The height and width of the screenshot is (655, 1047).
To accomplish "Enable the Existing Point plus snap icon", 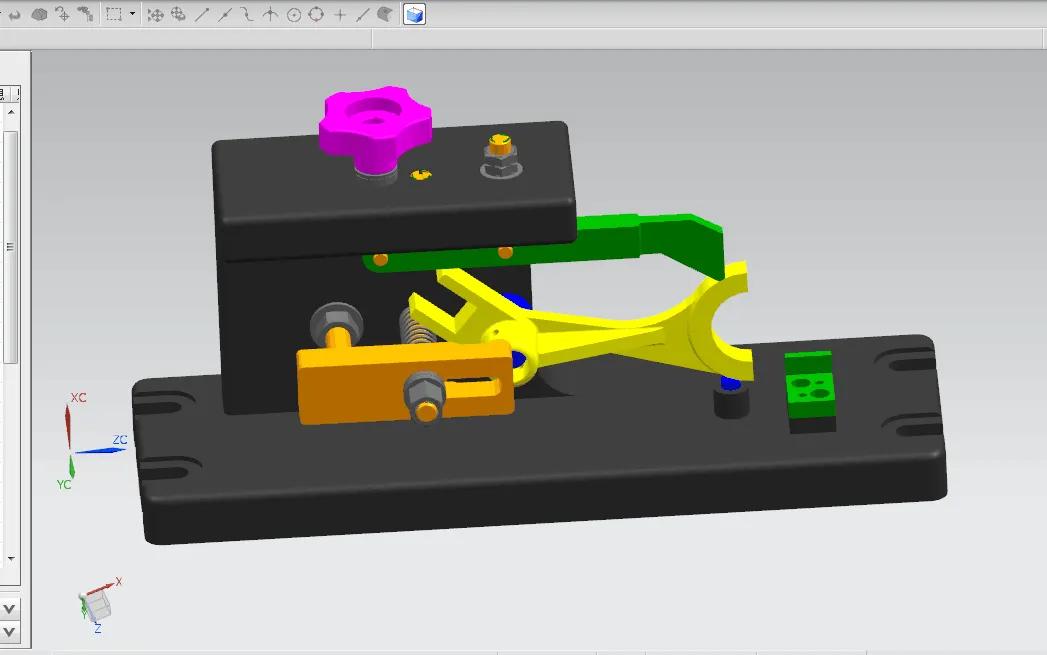I will click(340, 14).
